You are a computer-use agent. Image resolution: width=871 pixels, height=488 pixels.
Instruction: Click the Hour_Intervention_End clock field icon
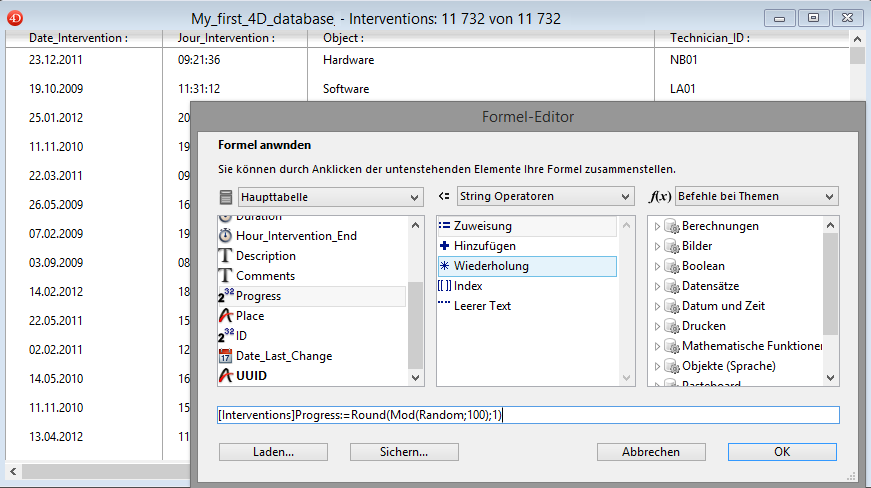point(225,236)
